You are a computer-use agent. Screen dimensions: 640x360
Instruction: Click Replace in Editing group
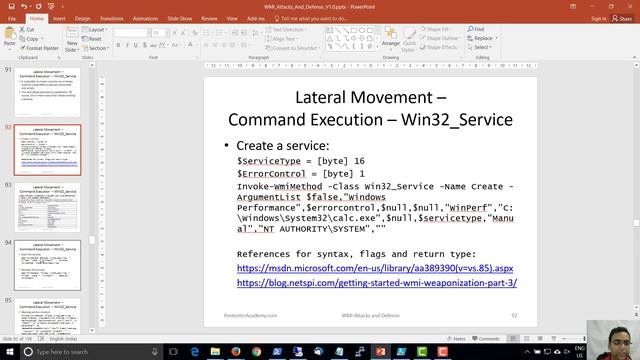click(x=482, y=38)
